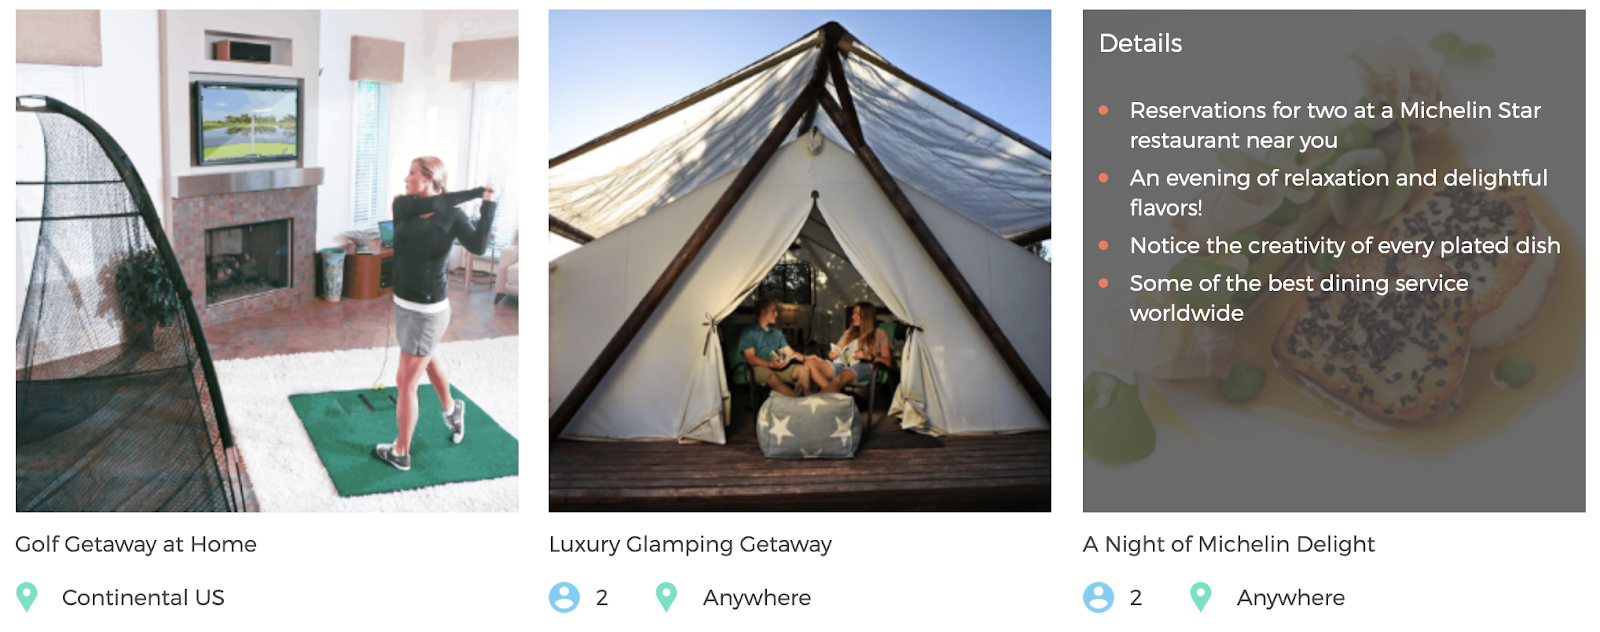1600x632 pixels.
Task: Click the location pin under Luxury Glamping Getaway
Action: (x=666, y=597)
